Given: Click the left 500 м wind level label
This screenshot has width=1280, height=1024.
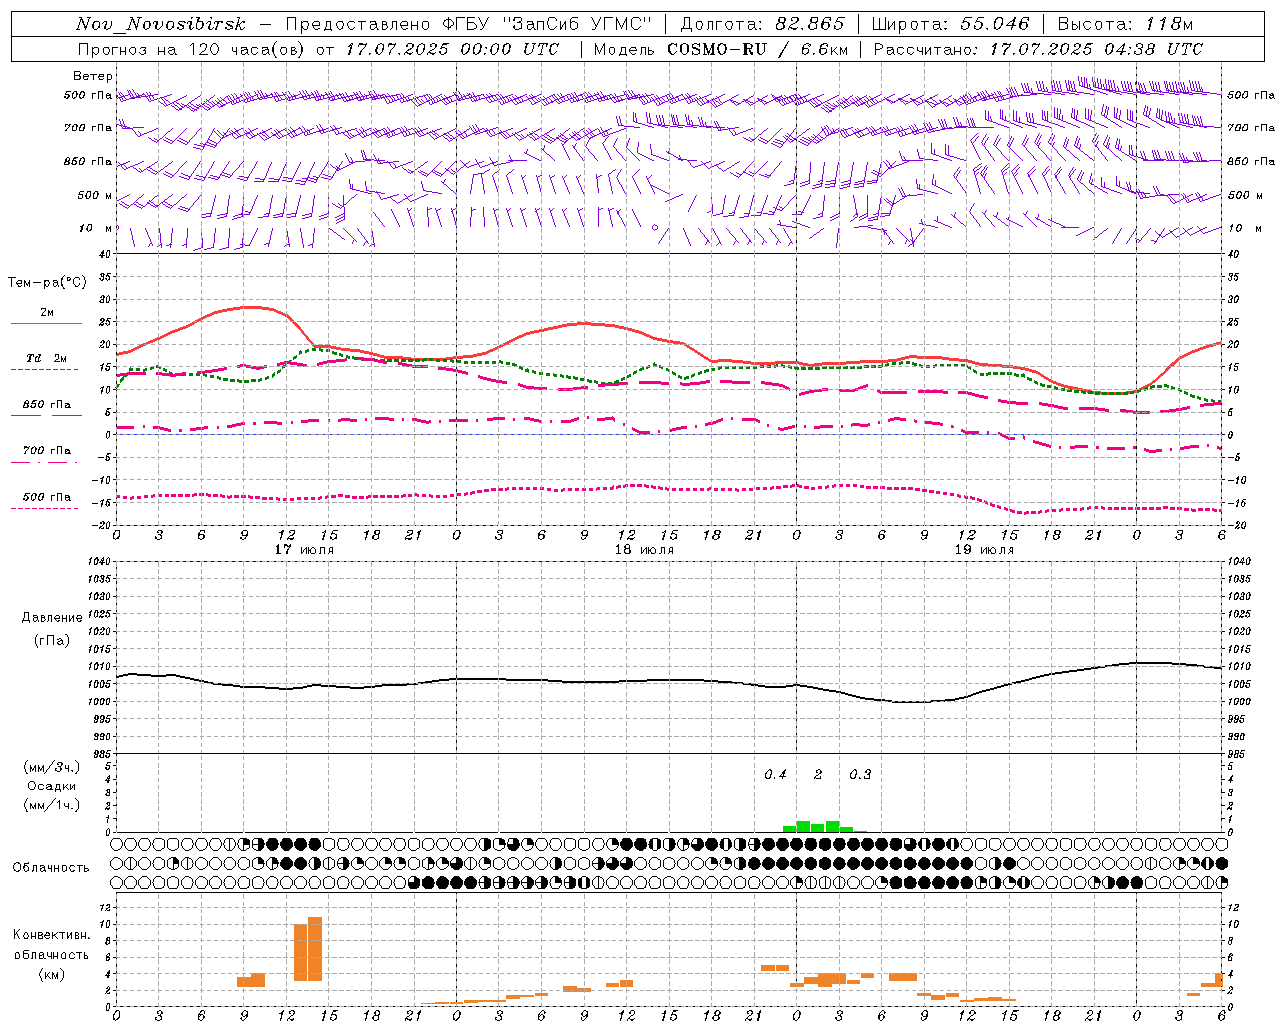Looking at the screenshot, I should coord(95,195).
